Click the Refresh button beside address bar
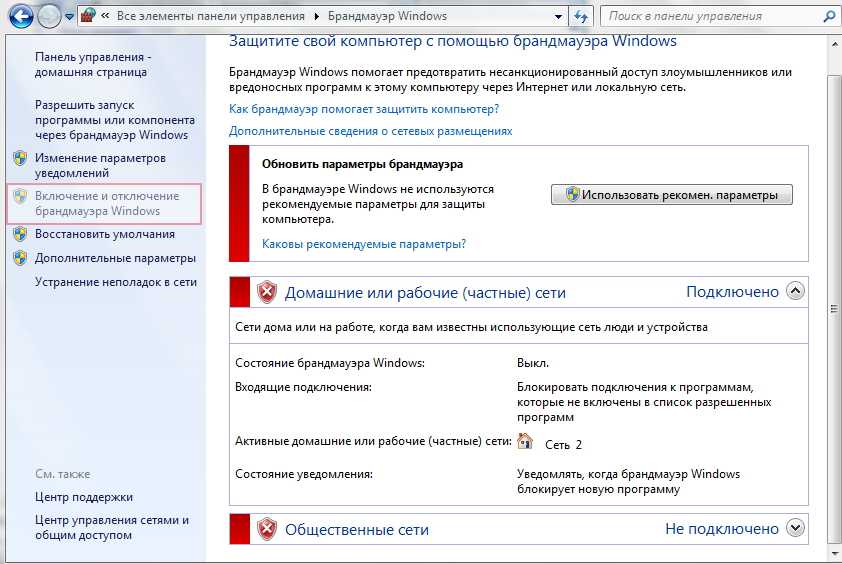Viewport: 842px width, 564px height. point(581,17)
